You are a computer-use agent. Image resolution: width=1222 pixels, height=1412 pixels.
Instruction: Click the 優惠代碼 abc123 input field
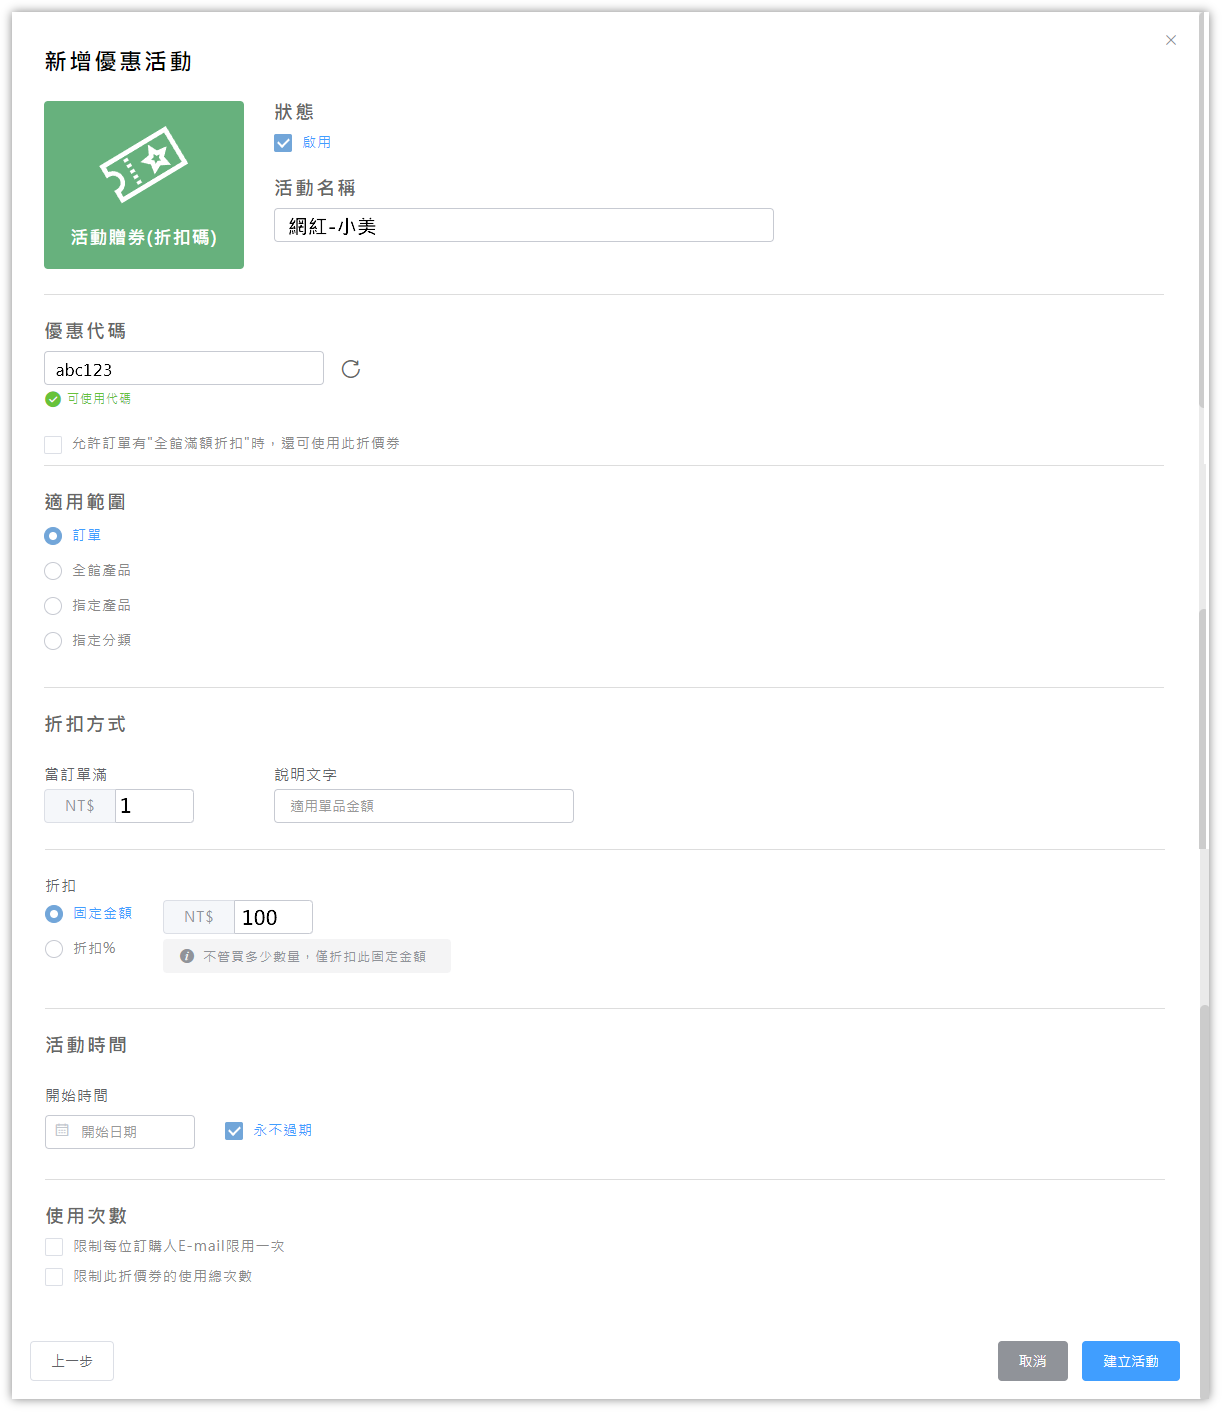(x=184, y=369)
